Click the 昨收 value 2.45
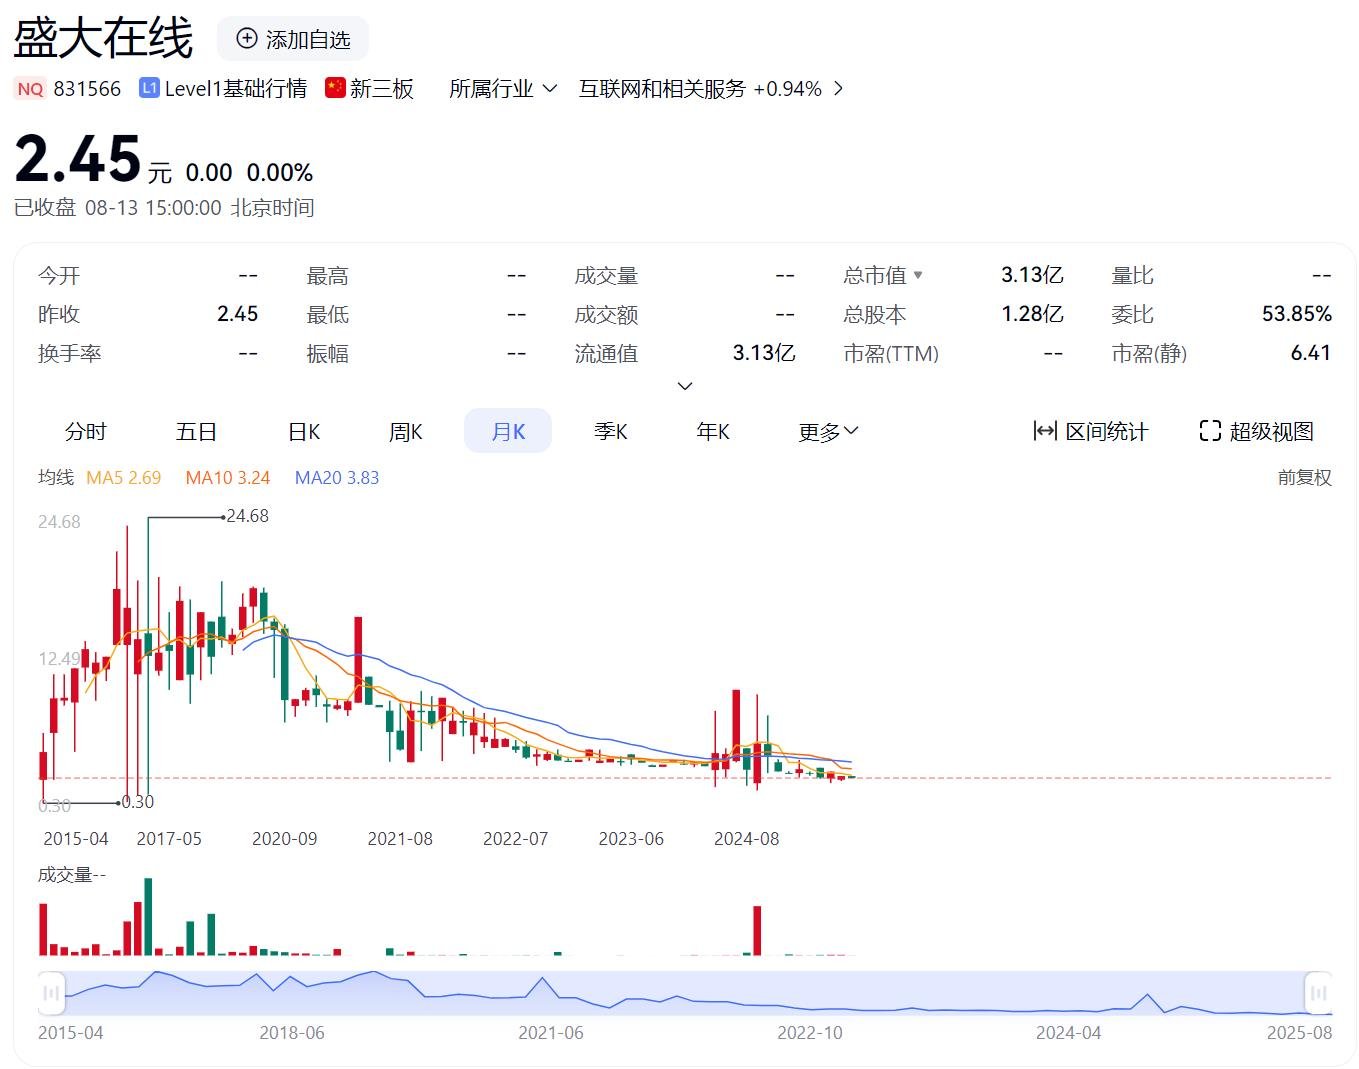 (x=238, y=314)
